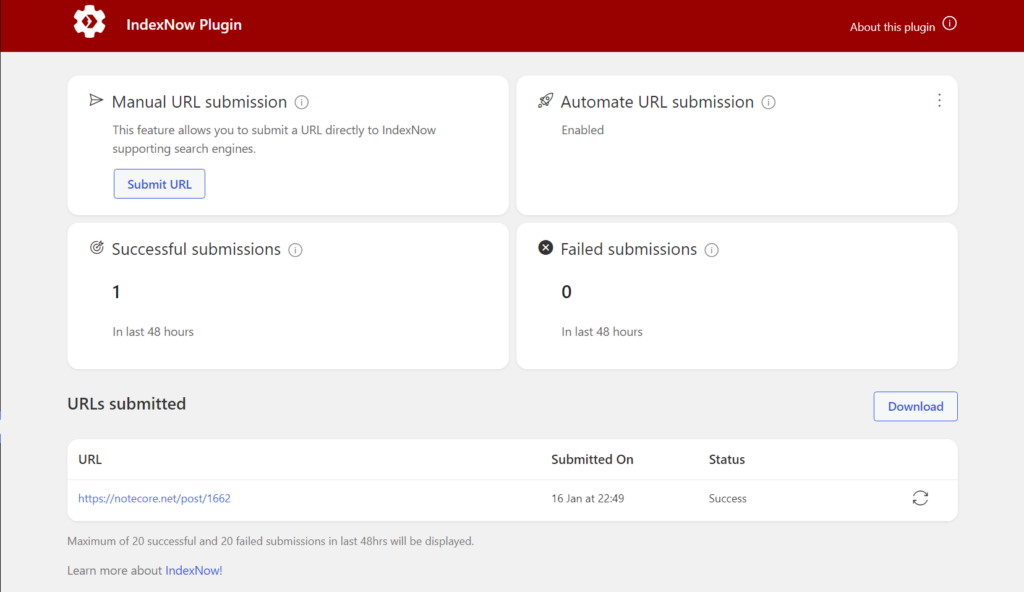The height and width of the screenshot is (592, 1024).
Task: Show info tooltip for Failed submissions
Action: 712,250
